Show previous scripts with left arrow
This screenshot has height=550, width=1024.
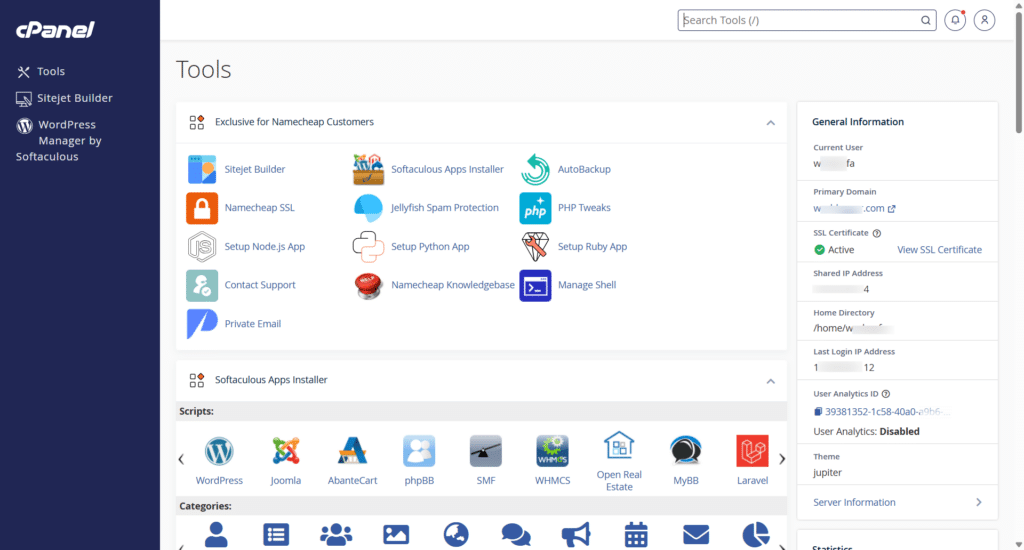click(x=182, y=459)
